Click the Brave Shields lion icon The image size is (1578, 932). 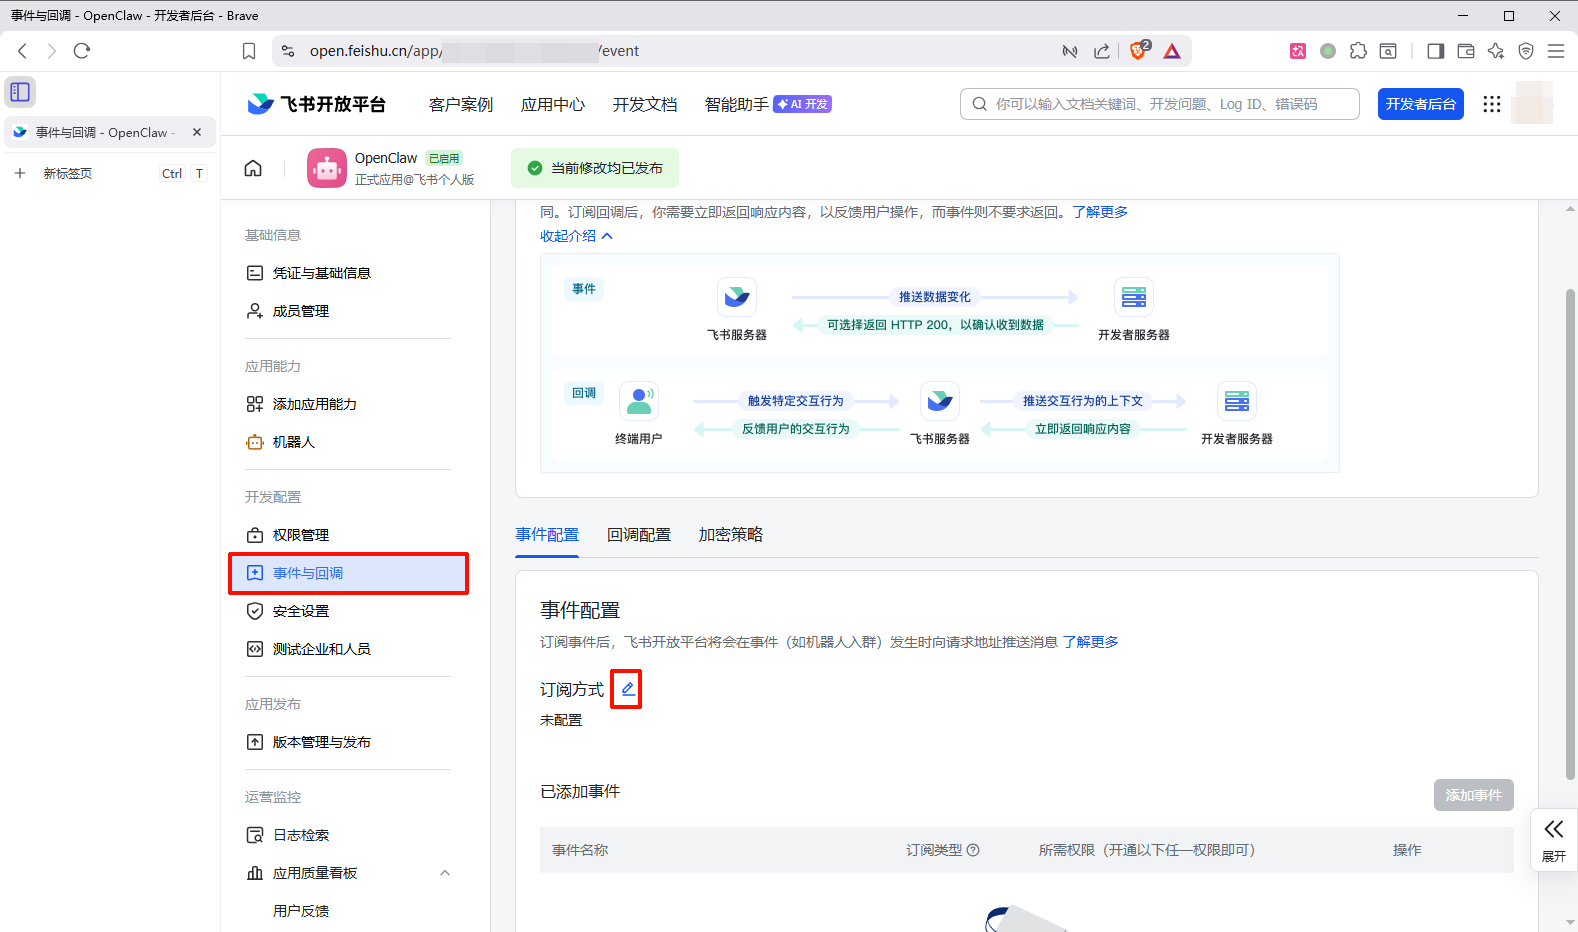(1138, 51)
